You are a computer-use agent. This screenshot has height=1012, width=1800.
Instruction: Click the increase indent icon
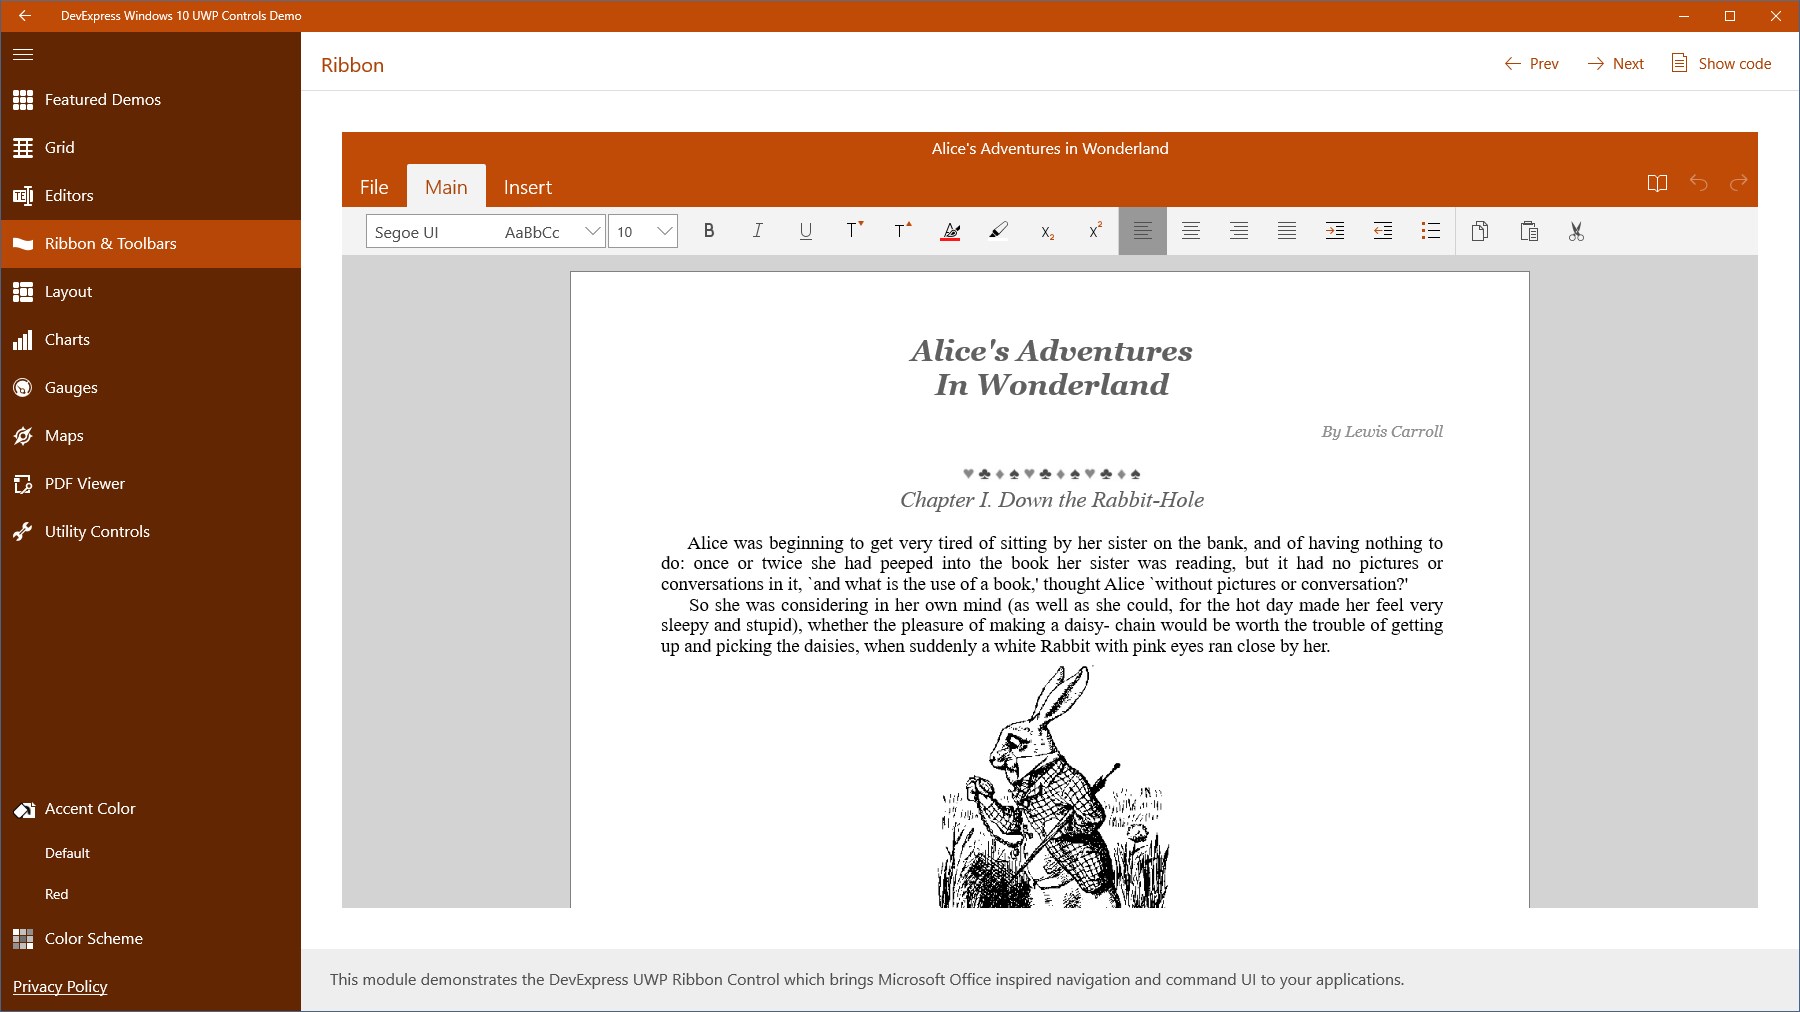click(x=1335, y=231)
